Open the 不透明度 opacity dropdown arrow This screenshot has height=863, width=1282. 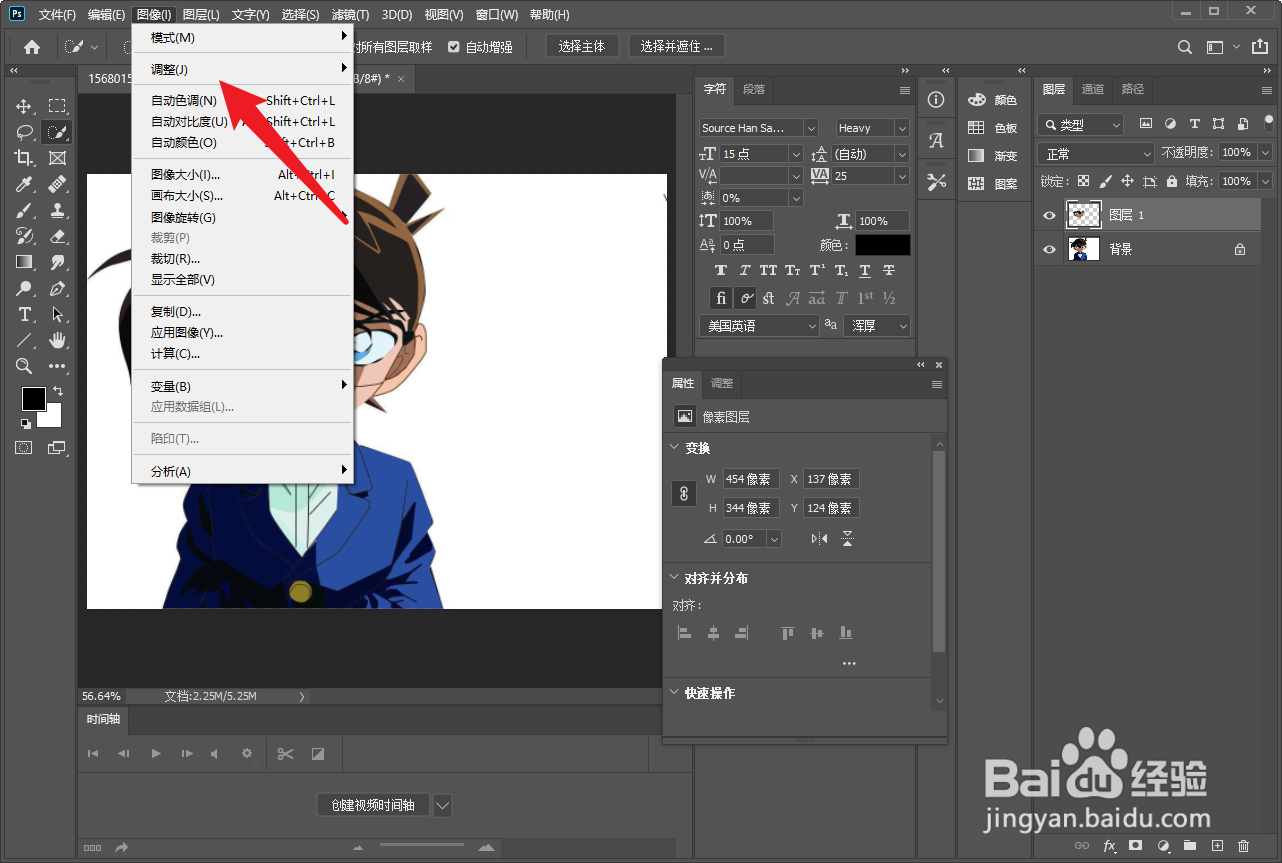[1265, 152]
